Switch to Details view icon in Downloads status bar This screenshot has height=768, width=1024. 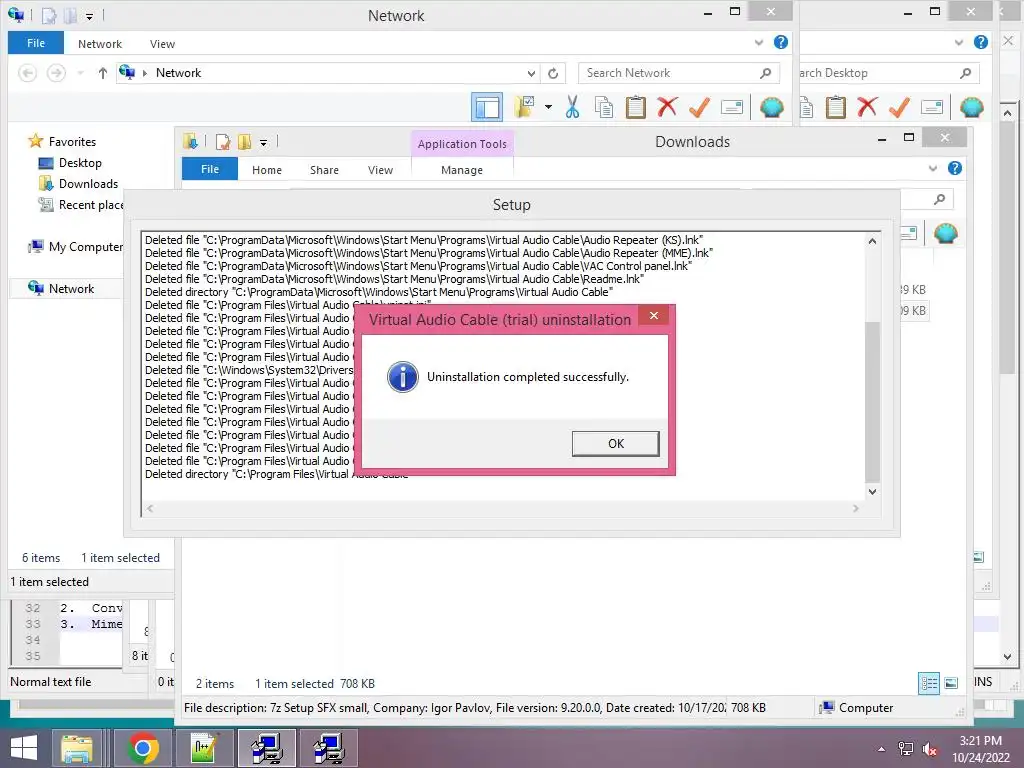tap(929, 684)
